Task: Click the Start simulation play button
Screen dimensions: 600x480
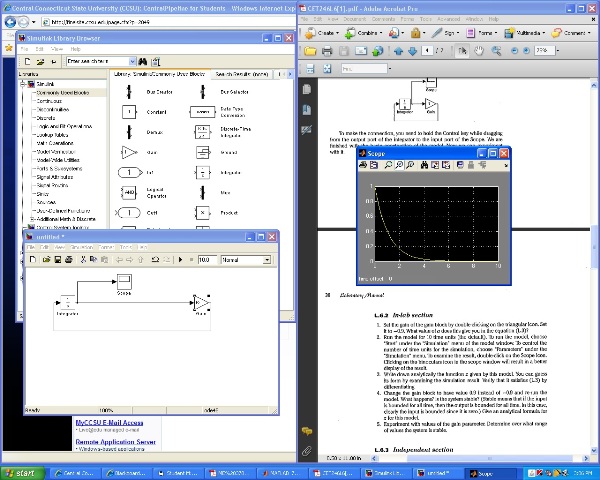Action: (180, 260)
